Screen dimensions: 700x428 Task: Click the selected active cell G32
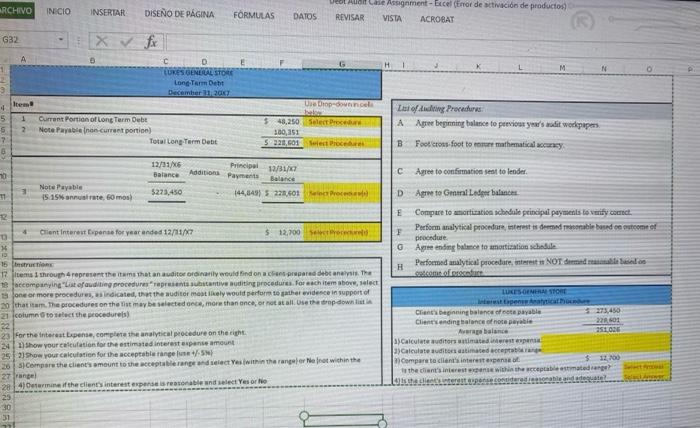pos(343,420)
